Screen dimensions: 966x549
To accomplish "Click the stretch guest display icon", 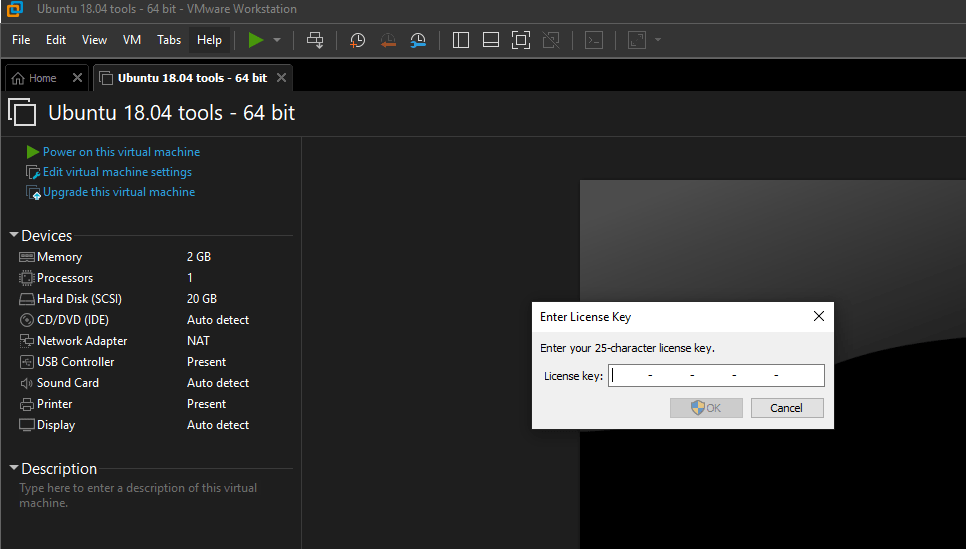I will tap(636, 40).
